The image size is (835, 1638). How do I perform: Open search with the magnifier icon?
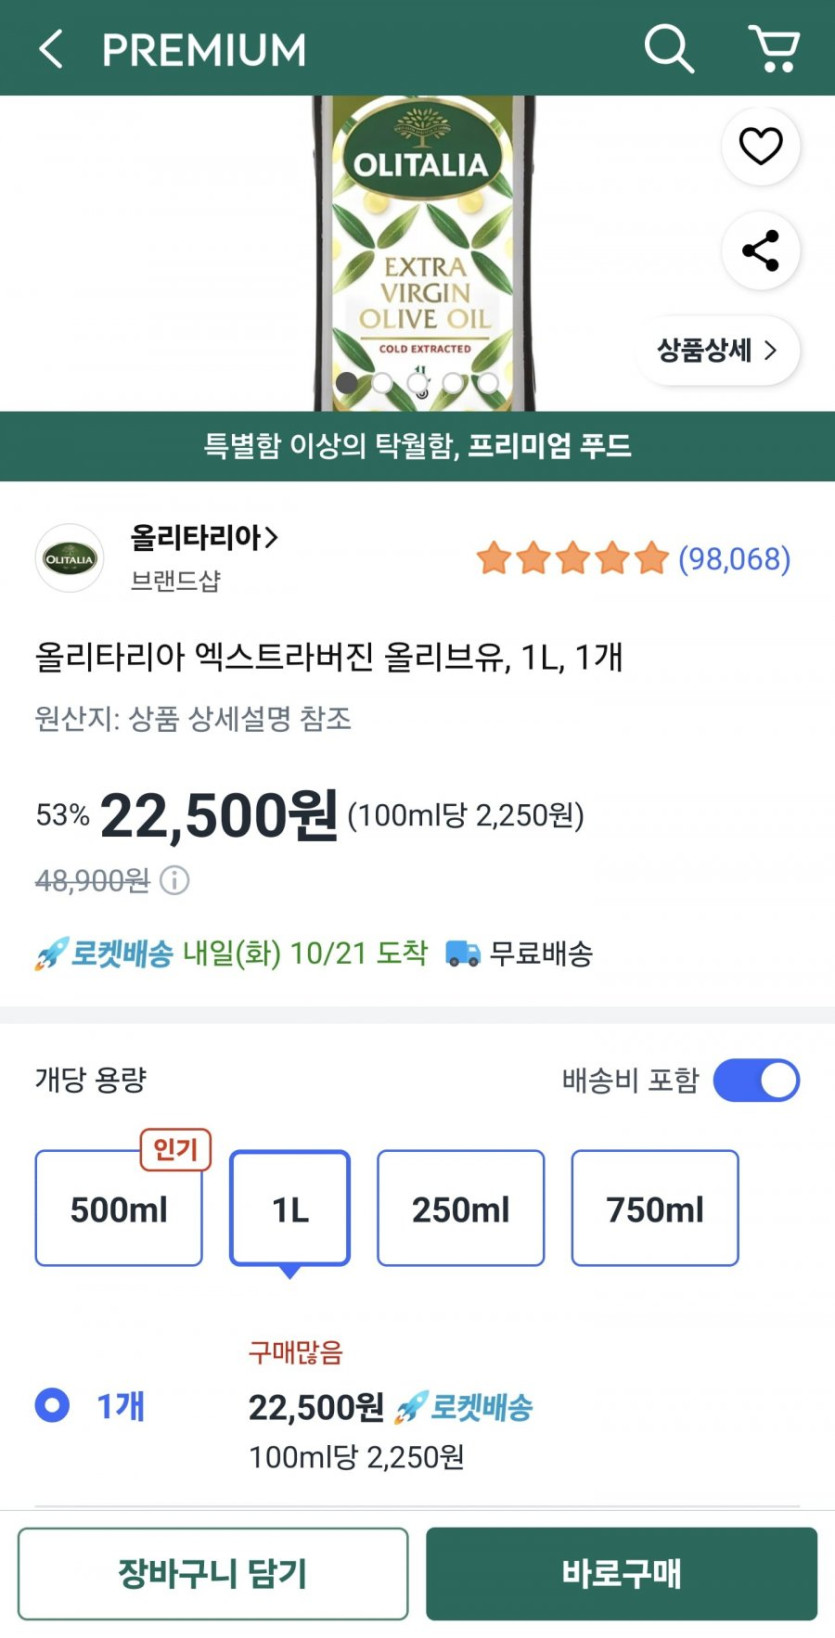point(668,48)
